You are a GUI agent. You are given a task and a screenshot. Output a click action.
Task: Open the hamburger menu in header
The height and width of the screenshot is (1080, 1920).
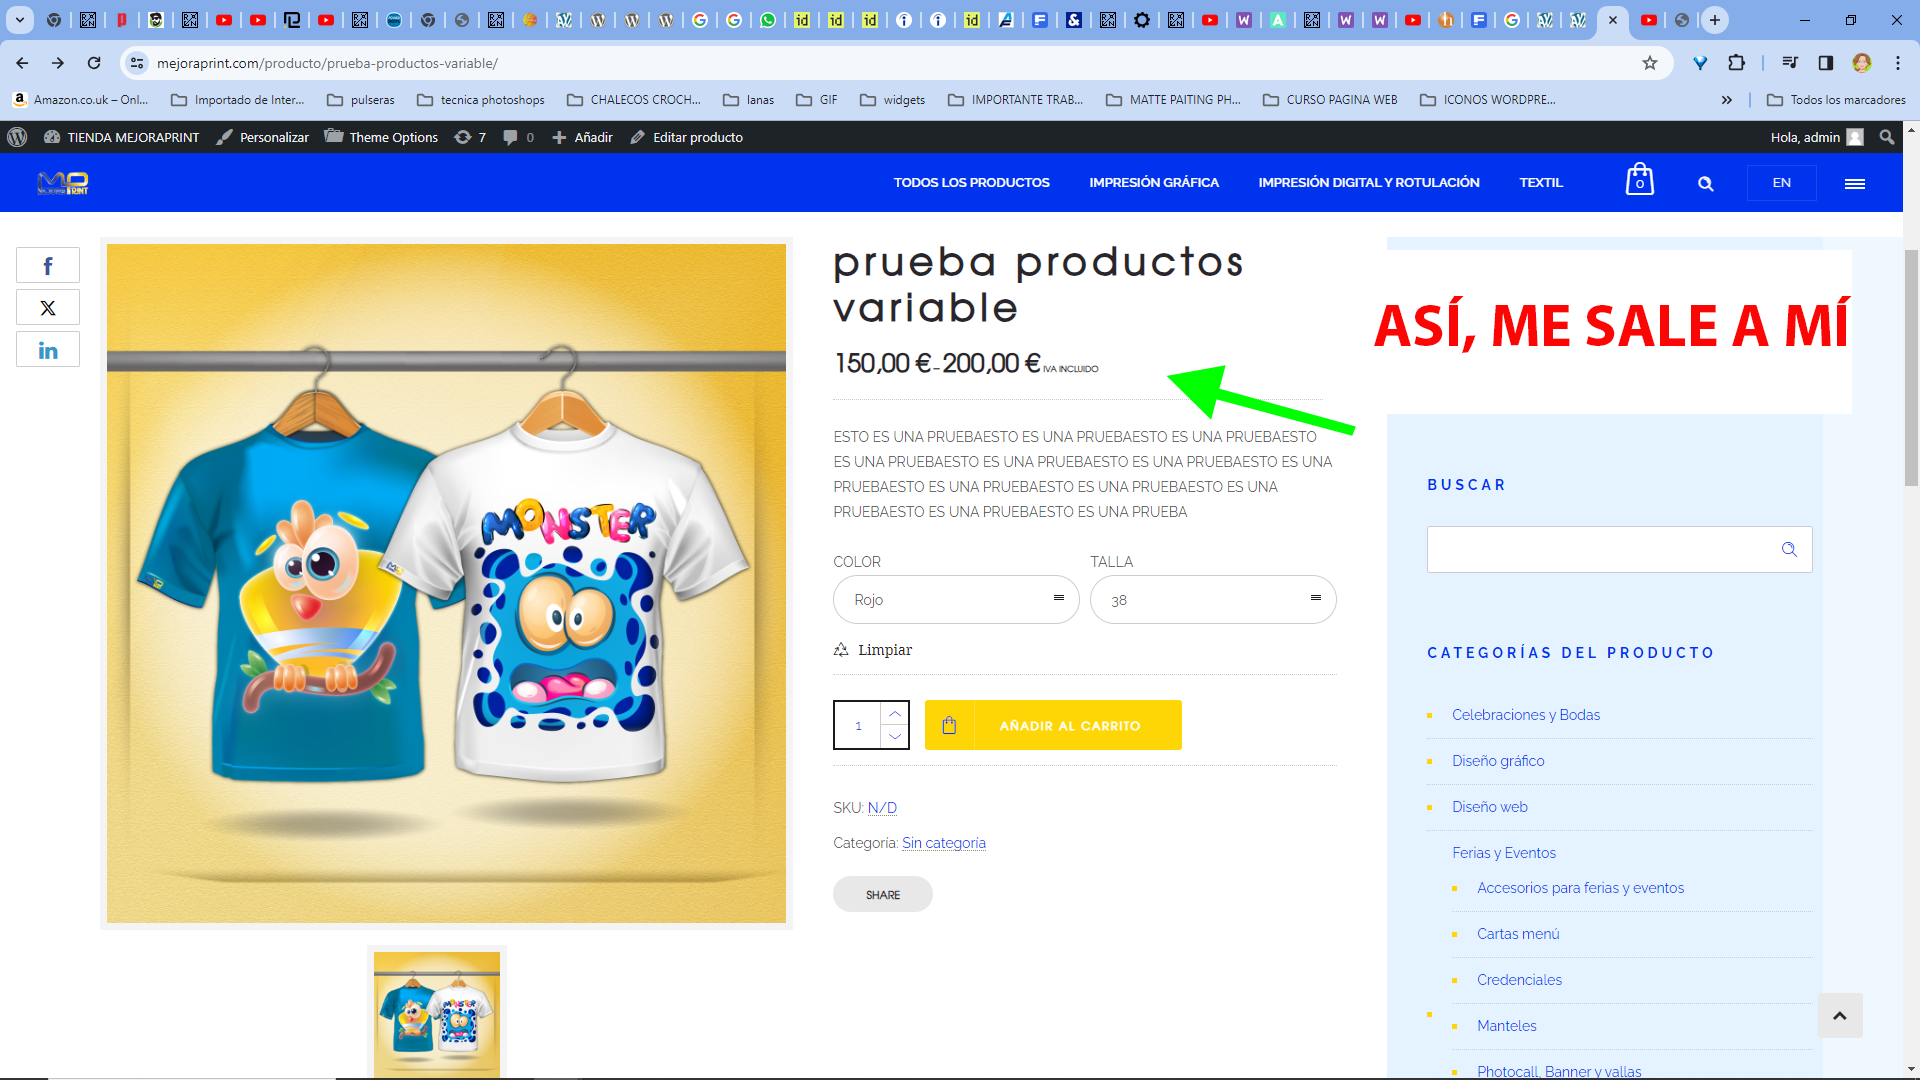(1855, 183)
